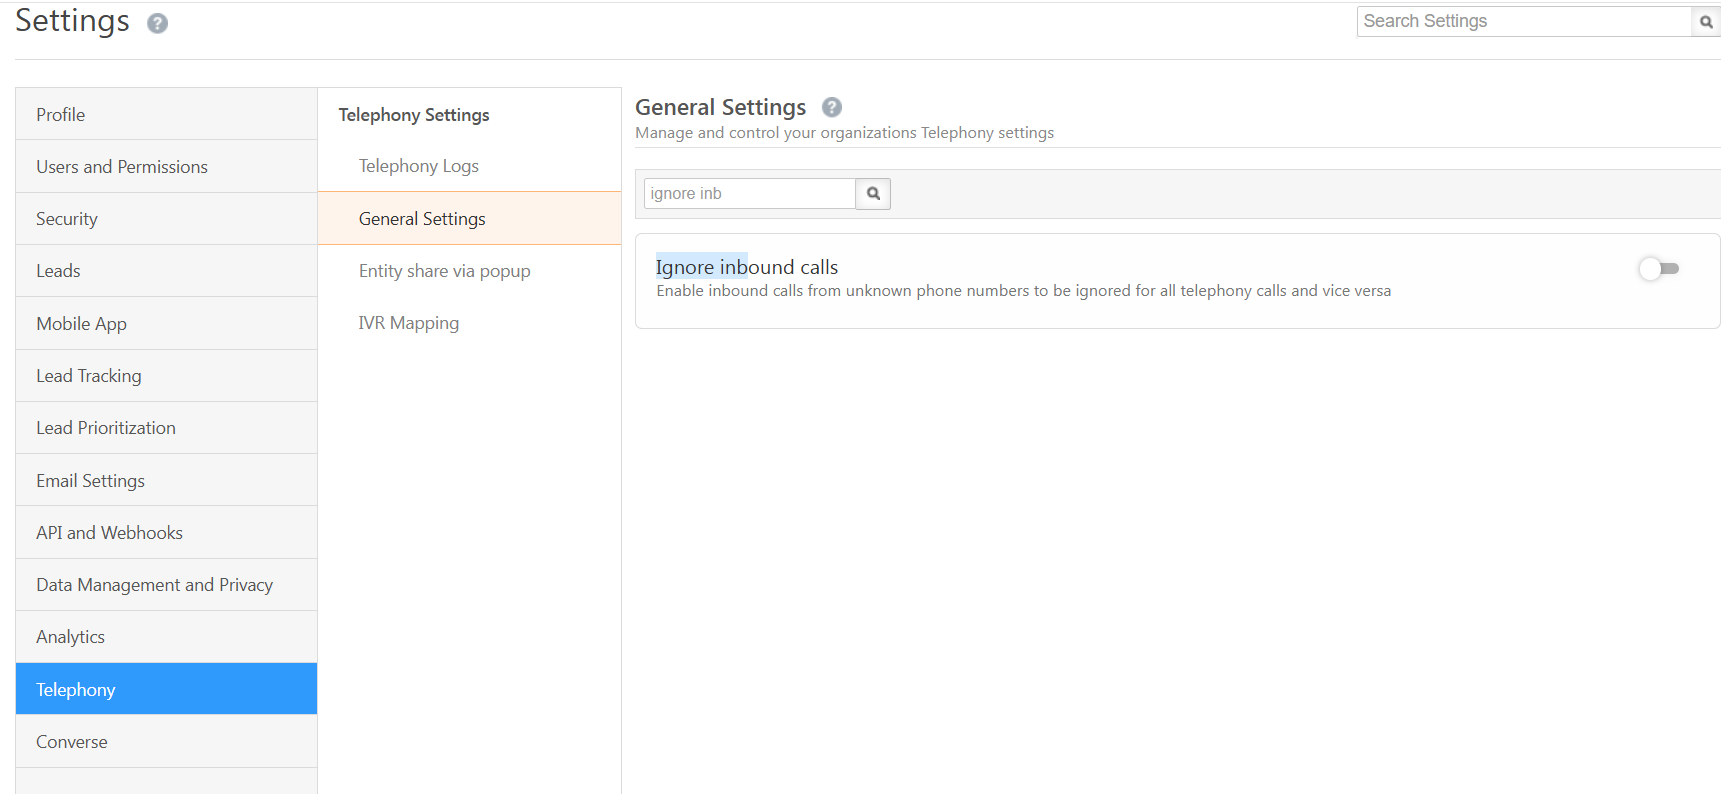Open Entity share via popup settings
The image size is (1721, 794).
(x=444, y=271)
